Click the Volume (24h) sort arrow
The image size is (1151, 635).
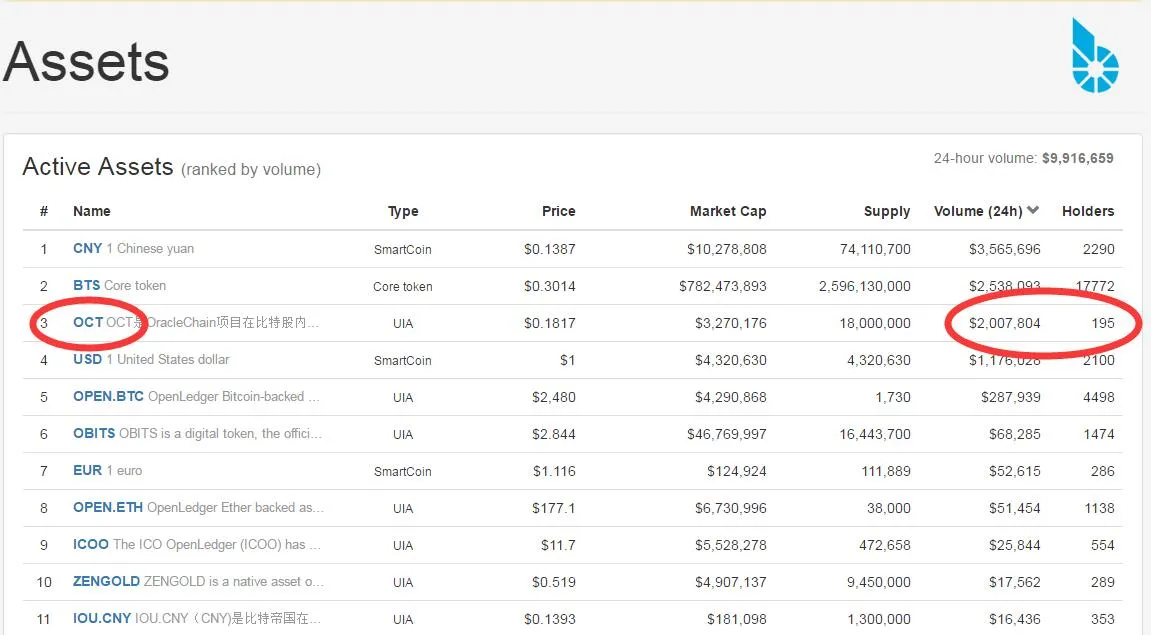point(1034,210)
